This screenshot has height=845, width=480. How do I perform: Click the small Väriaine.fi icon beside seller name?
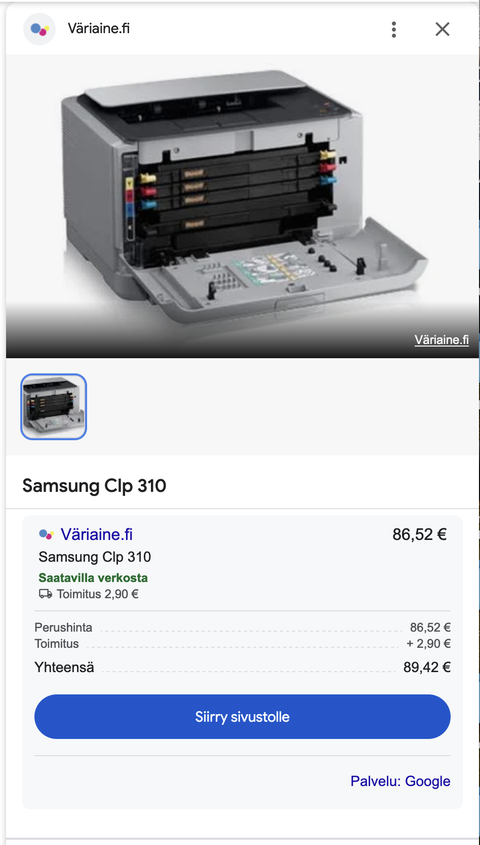point(46,535)
